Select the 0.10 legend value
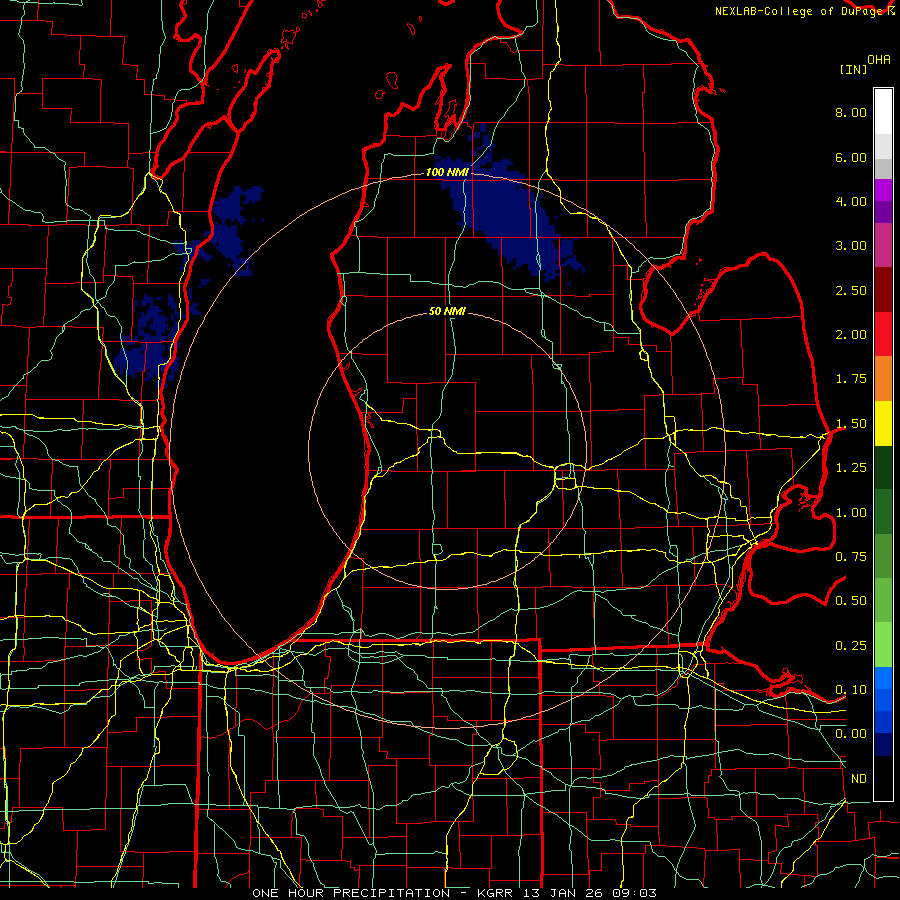Viewport: 900px width, 900px height. coord(851,690)
